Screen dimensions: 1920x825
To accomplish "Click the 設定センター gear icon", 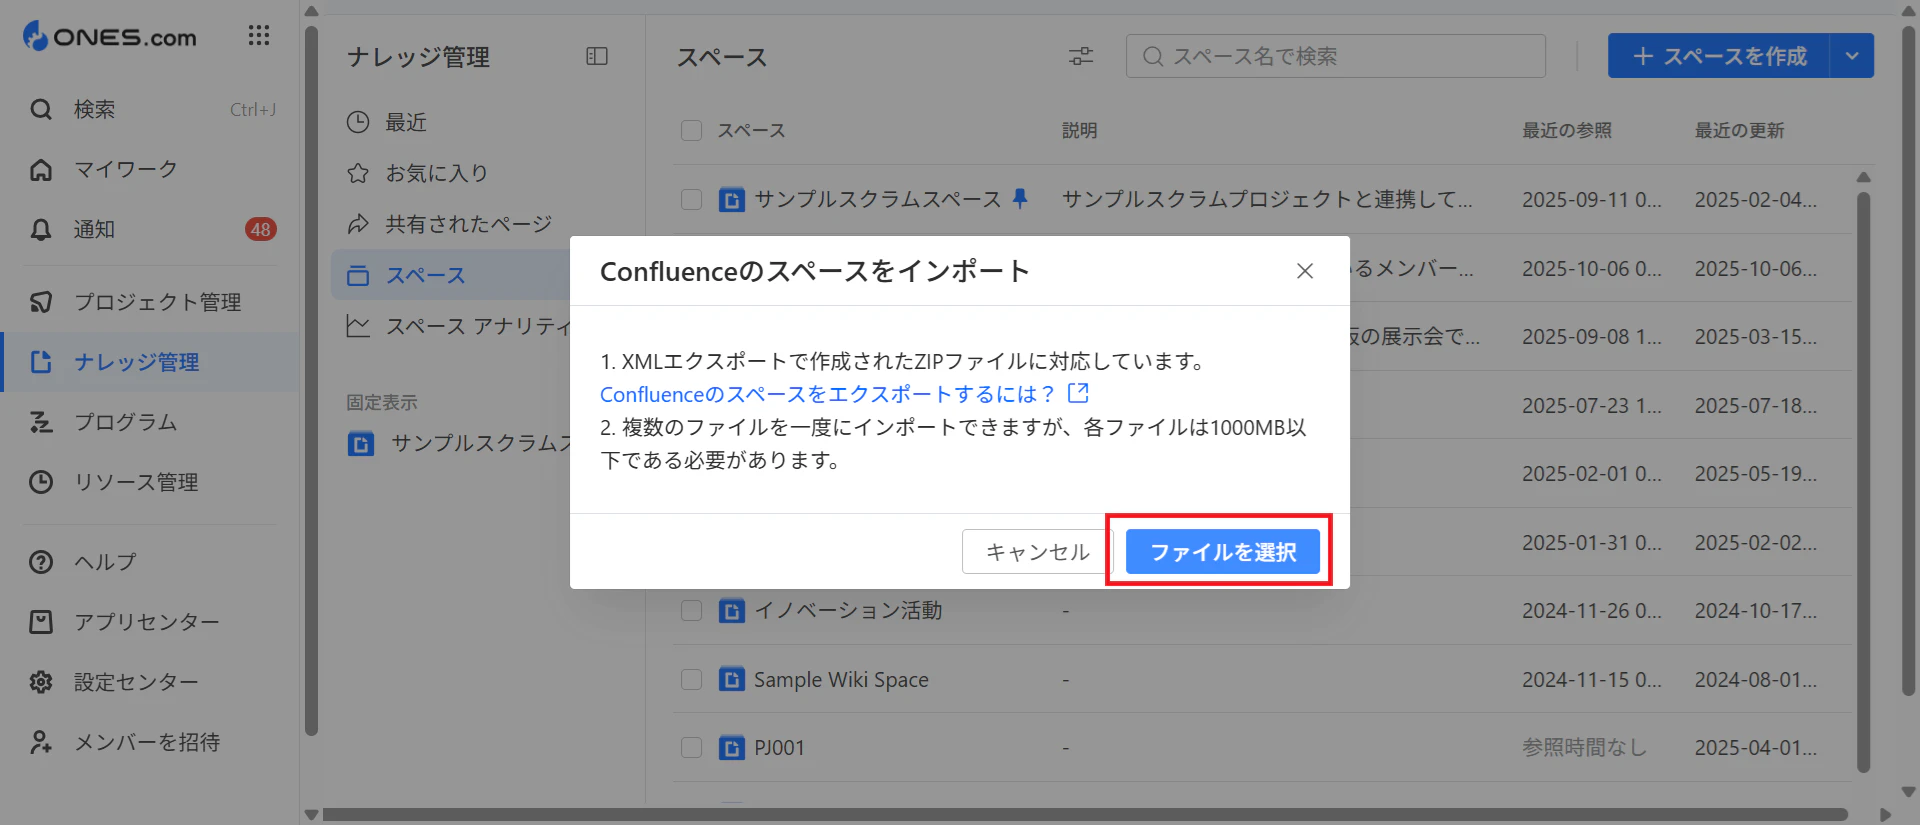I will (x=41, y=682).
